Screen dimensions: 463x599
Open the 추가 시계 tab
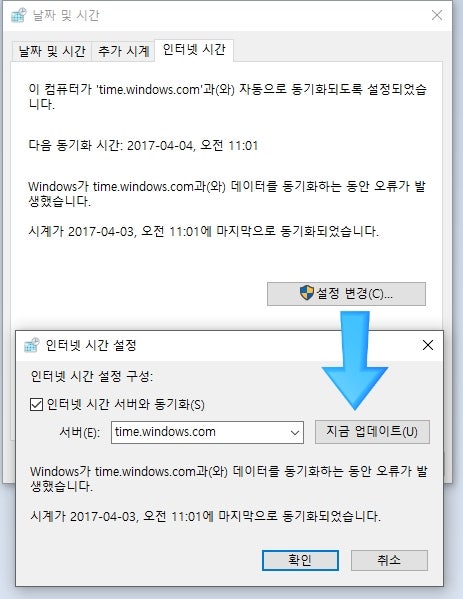[123, 51]
